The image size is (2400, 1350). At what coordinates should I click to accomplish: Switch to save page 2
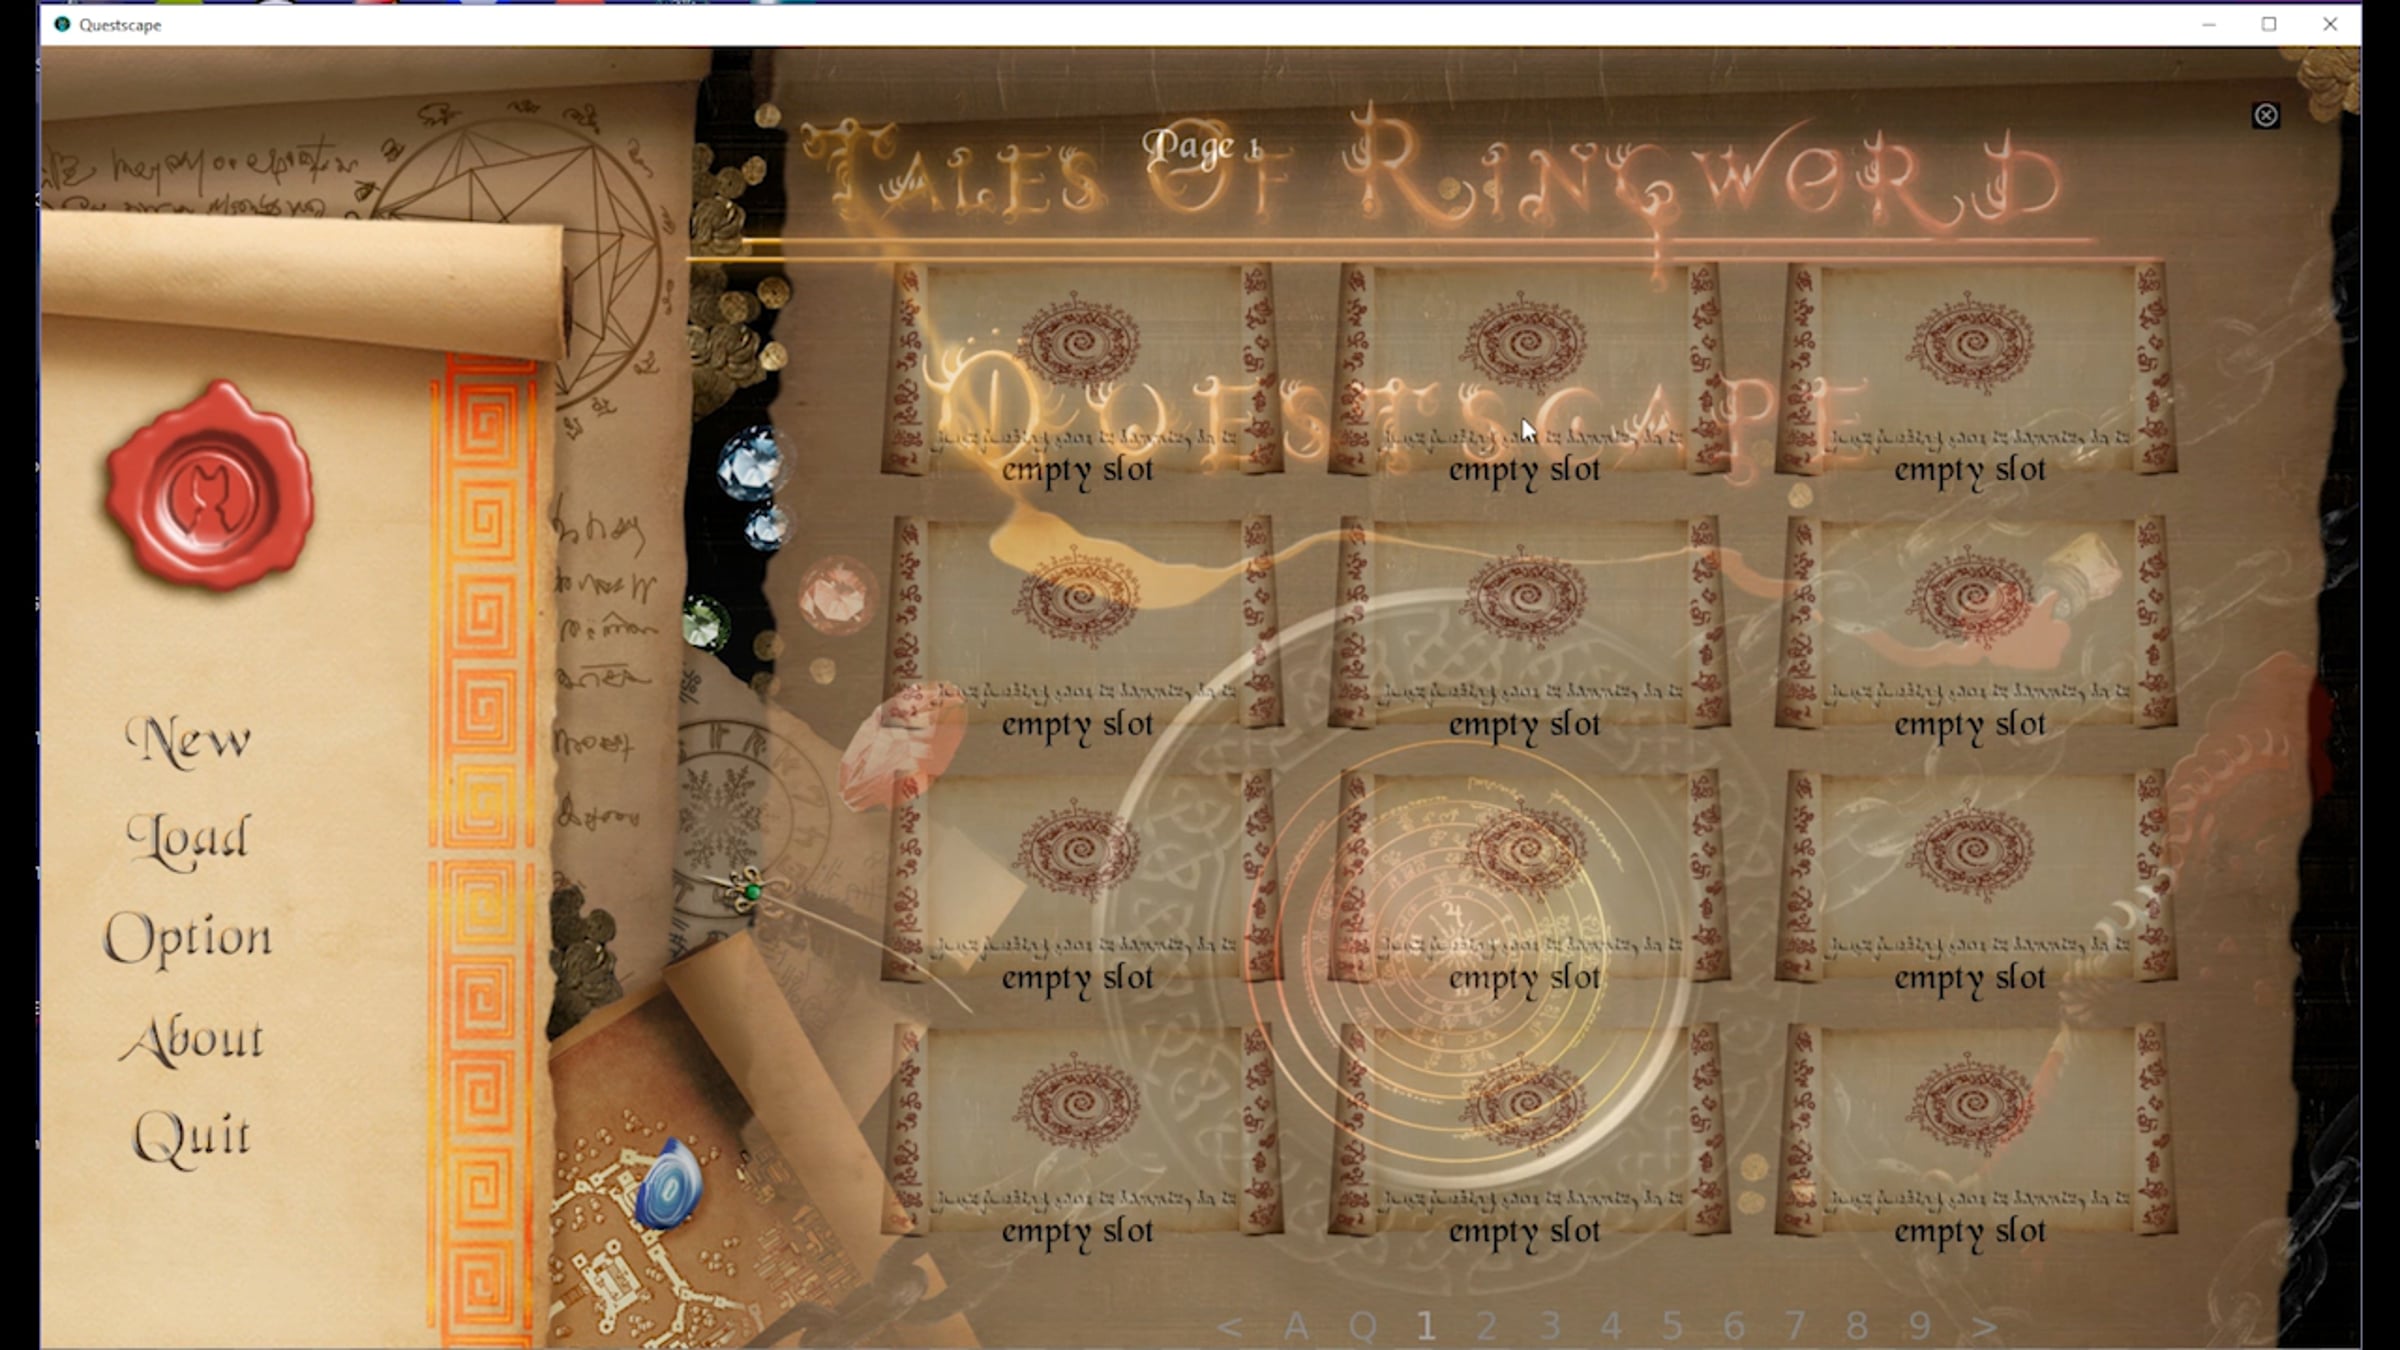(x=1487, y=1326)
